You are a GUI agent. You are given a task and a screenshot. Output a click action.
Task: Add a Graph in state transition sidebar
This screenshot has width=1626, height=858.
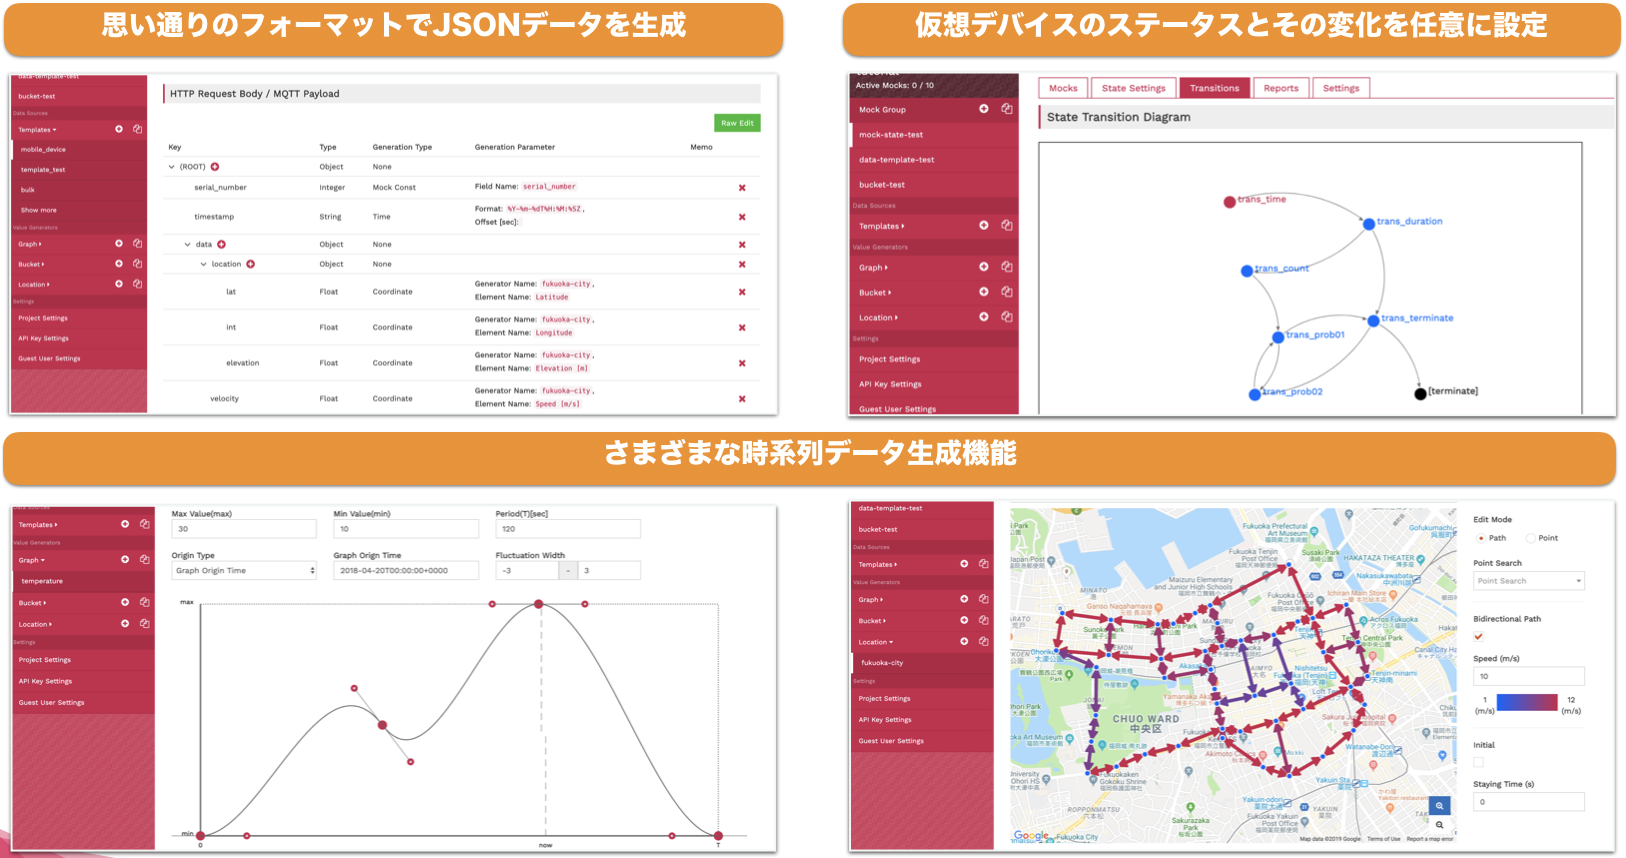click(984, 267)
